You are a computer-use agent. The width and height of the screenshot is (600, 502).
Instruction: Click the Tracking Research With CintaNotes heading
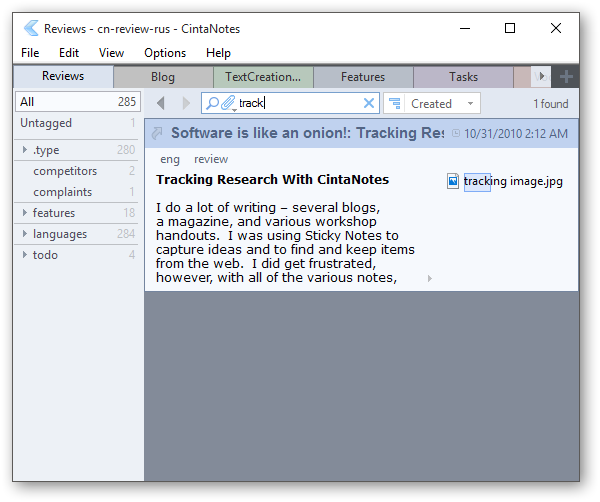click(x=272, y=179)
